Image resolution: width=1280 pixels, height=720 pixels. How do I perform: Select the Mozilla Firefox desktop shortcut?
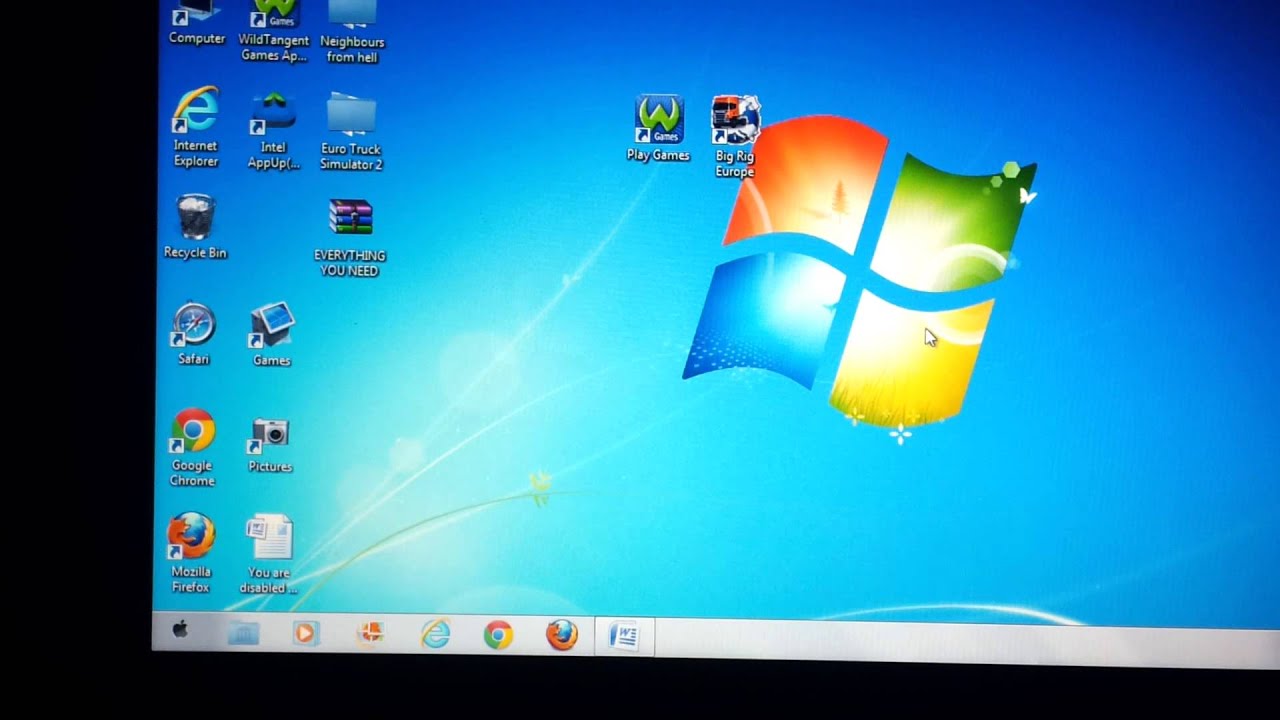click(x=191, y=553)
